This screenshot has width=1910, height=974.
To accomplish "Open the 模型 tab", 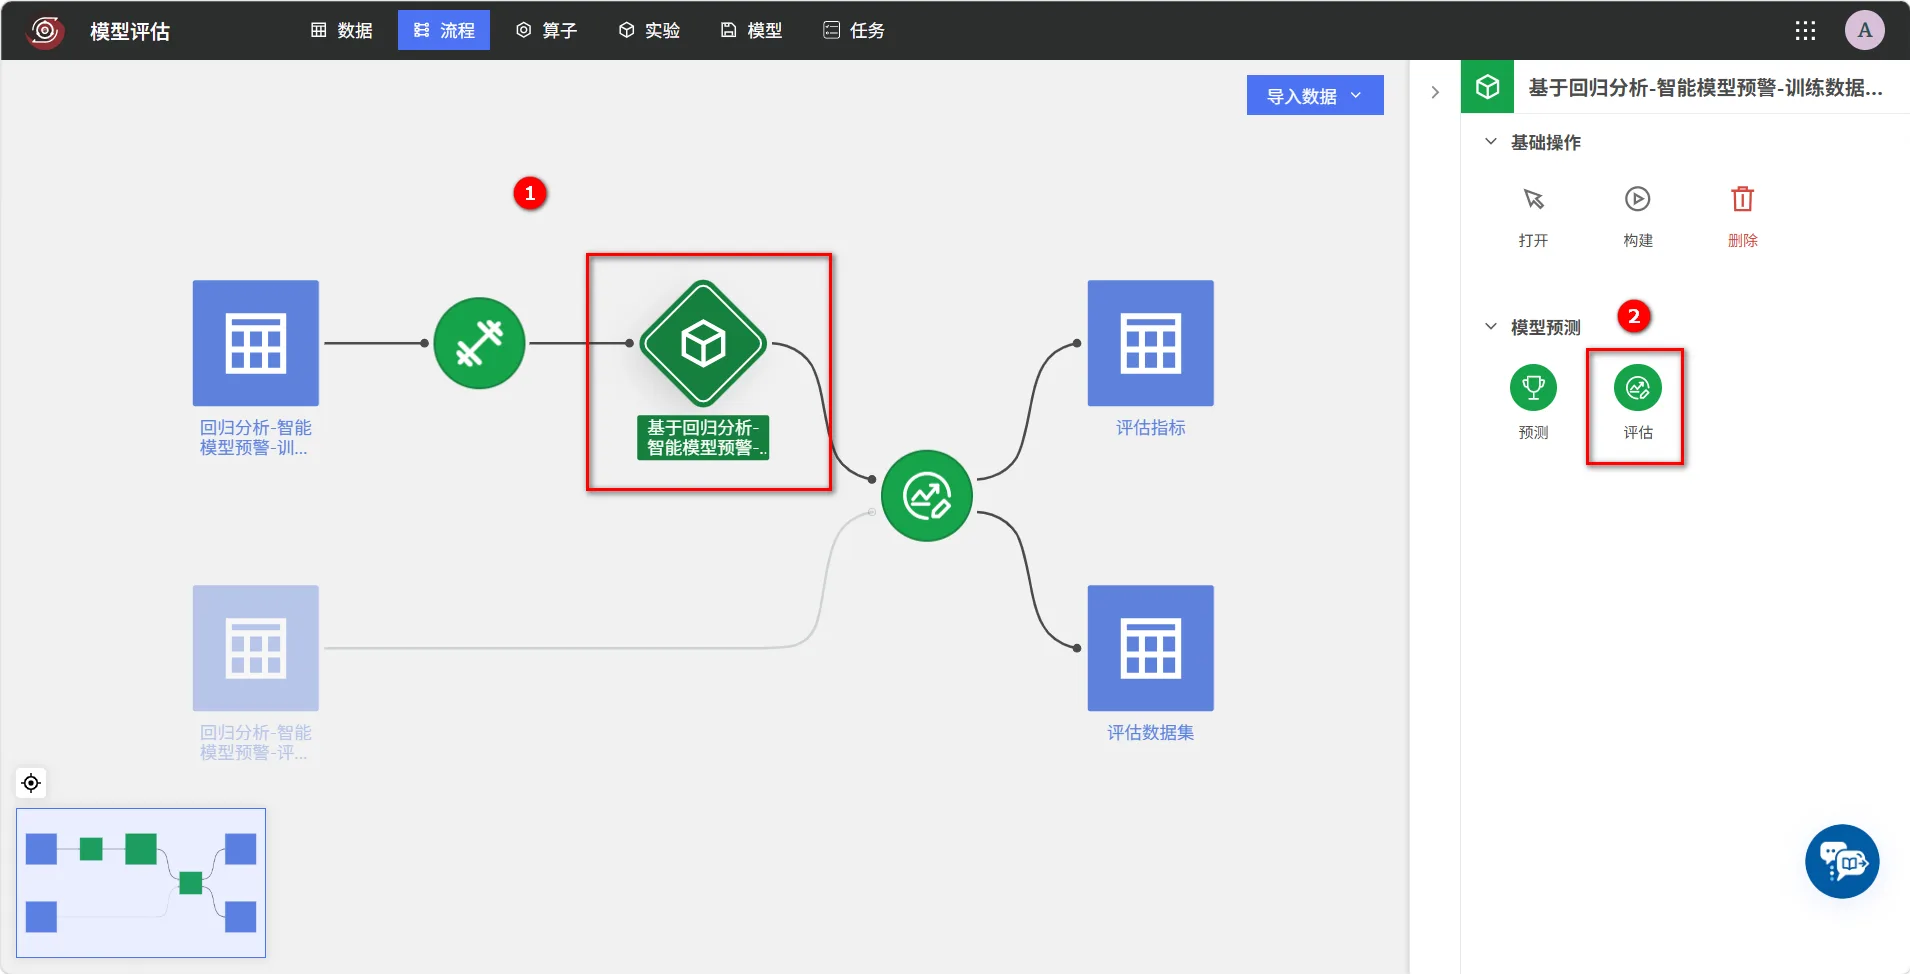I will [x=751, y=31].
